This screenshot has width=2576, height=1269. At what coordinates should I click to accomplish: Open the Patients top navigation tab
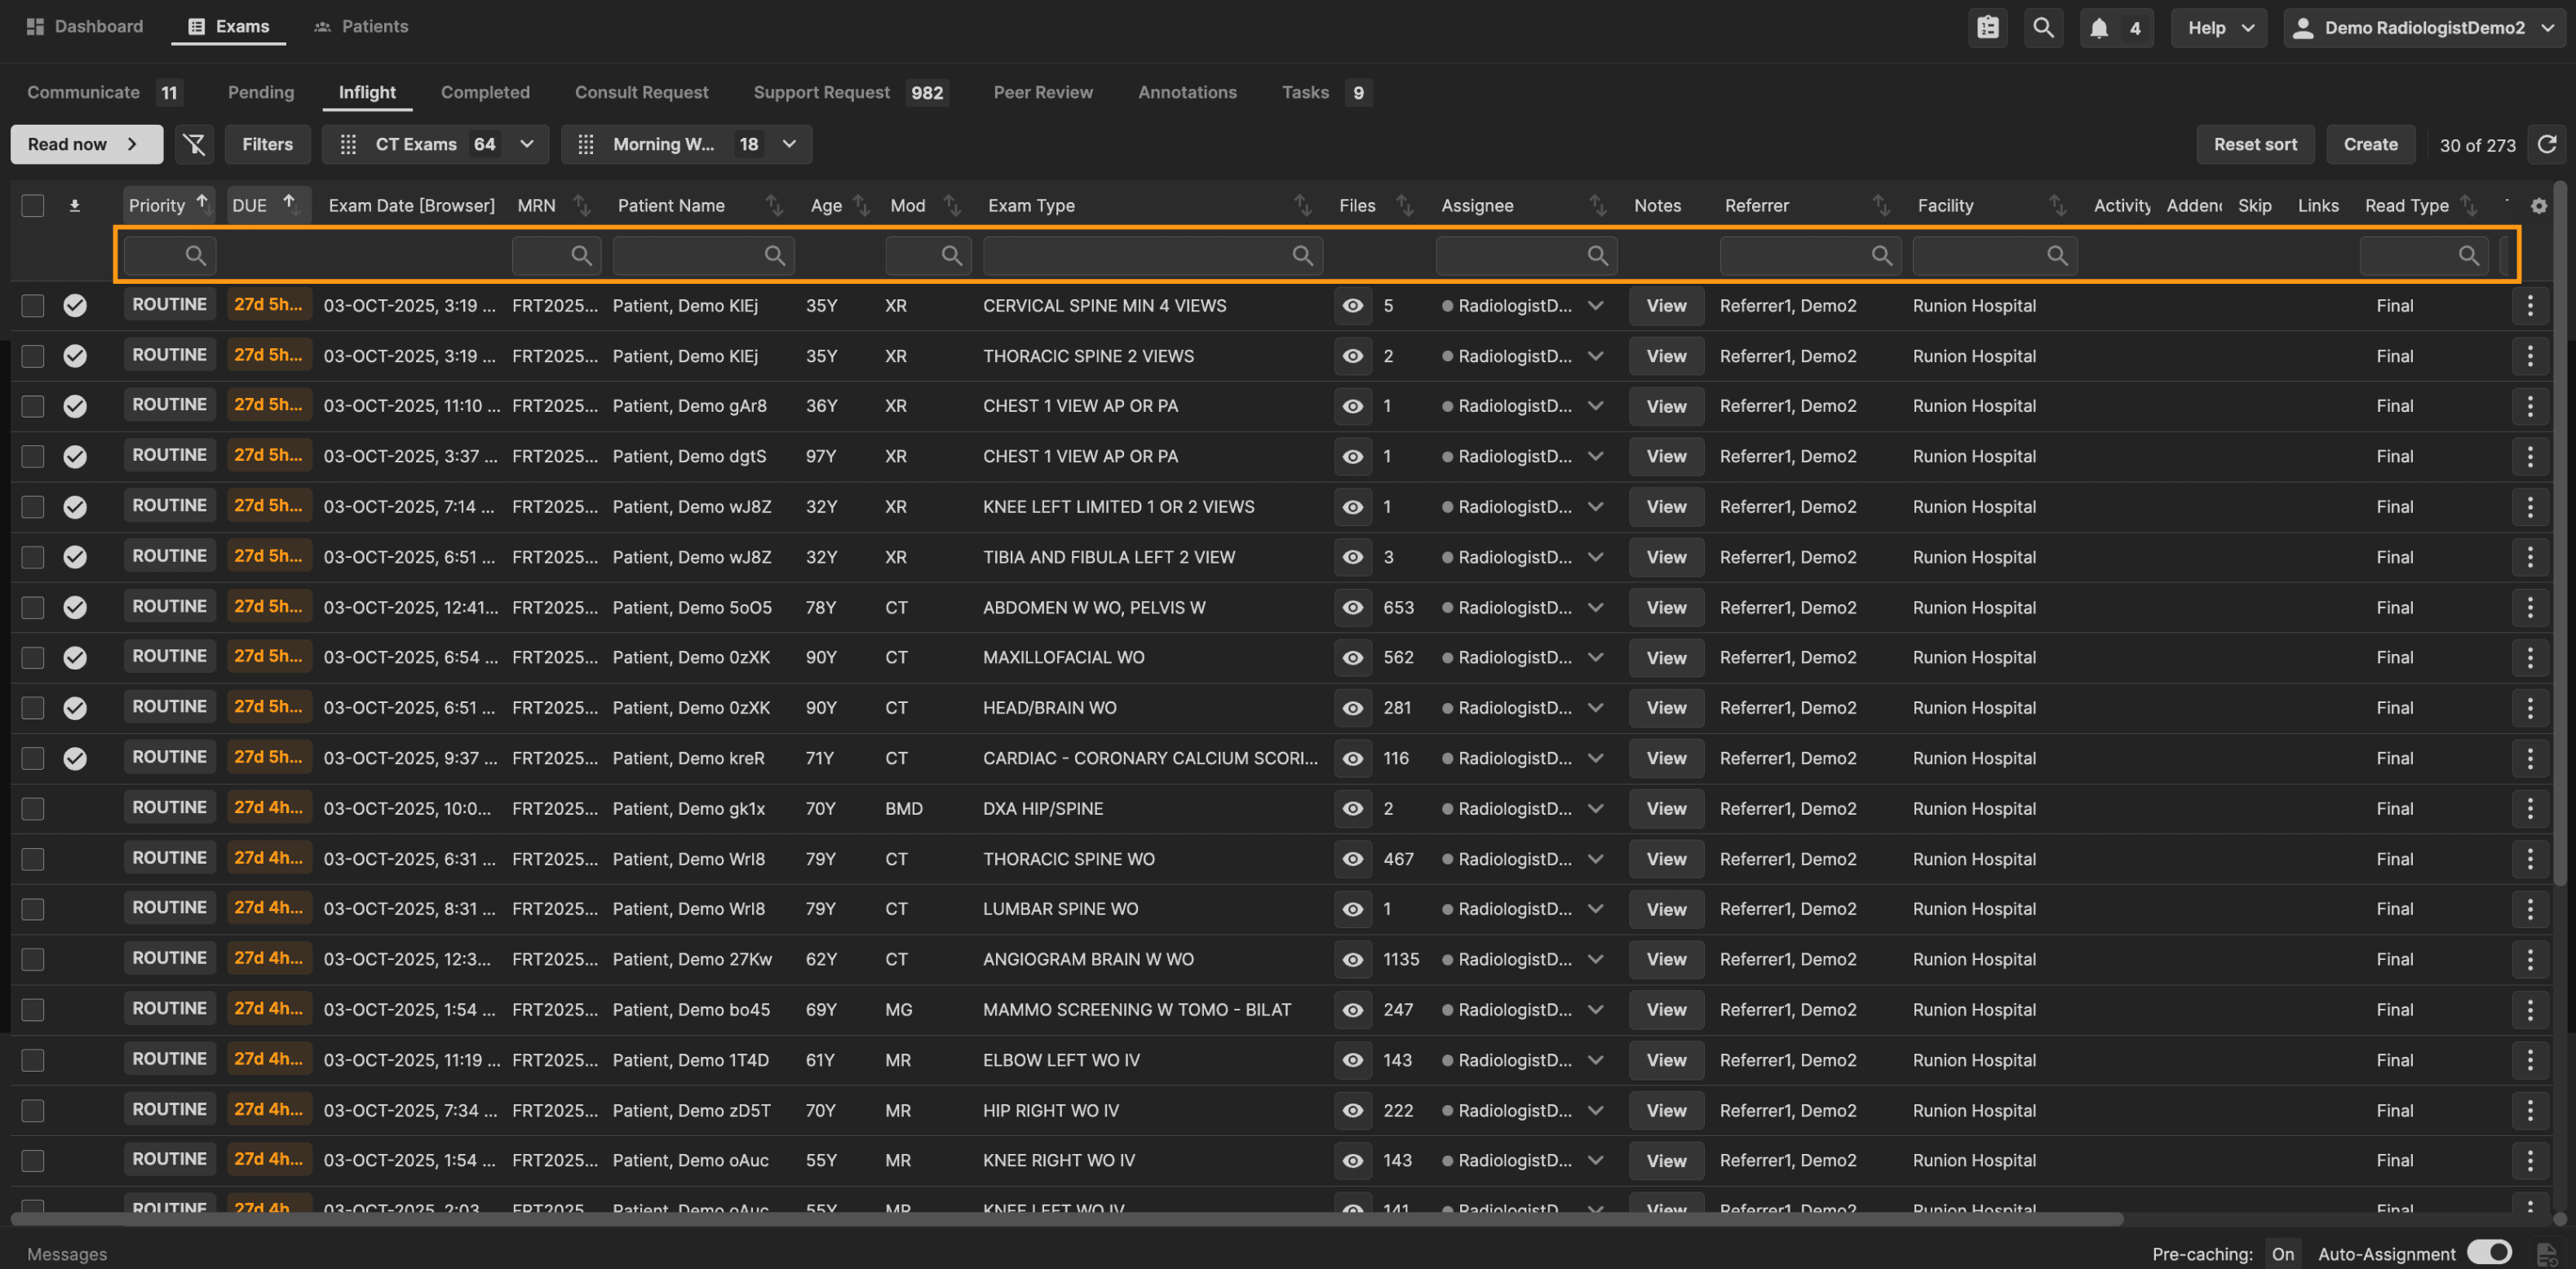coord(361,26)
